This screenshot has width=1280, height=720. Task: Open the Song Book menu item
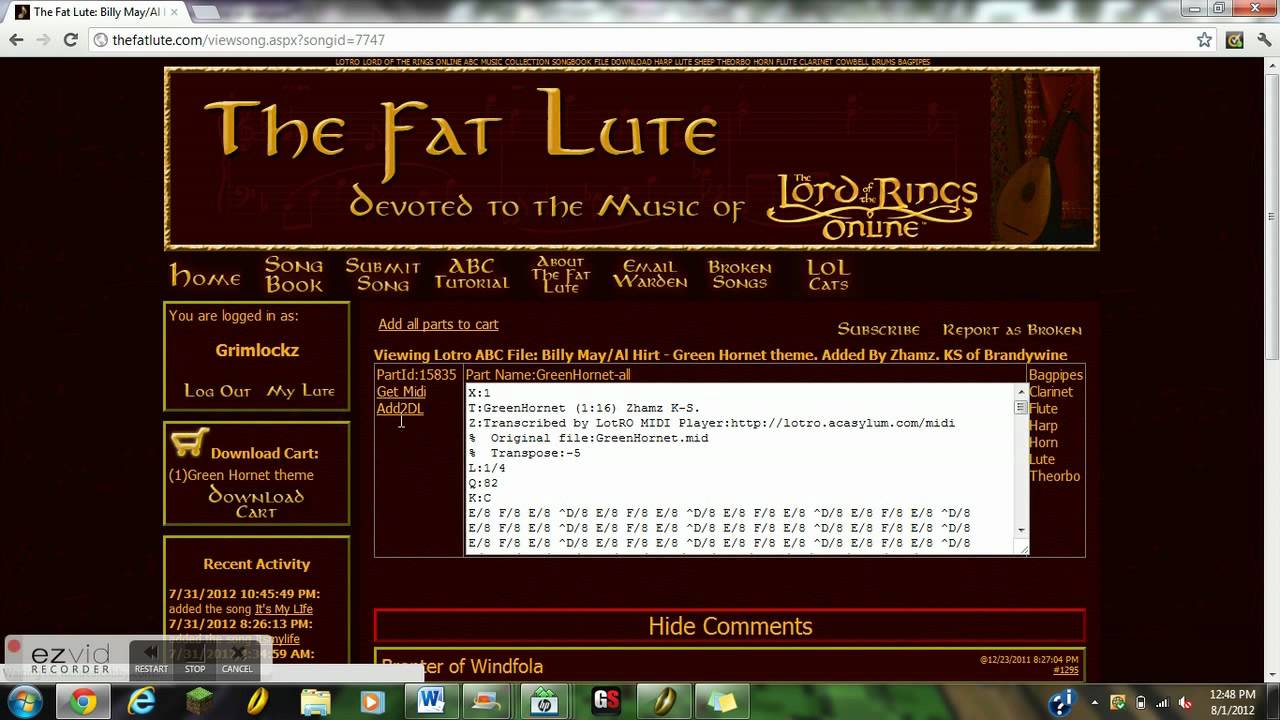click(x=294, y=274)
